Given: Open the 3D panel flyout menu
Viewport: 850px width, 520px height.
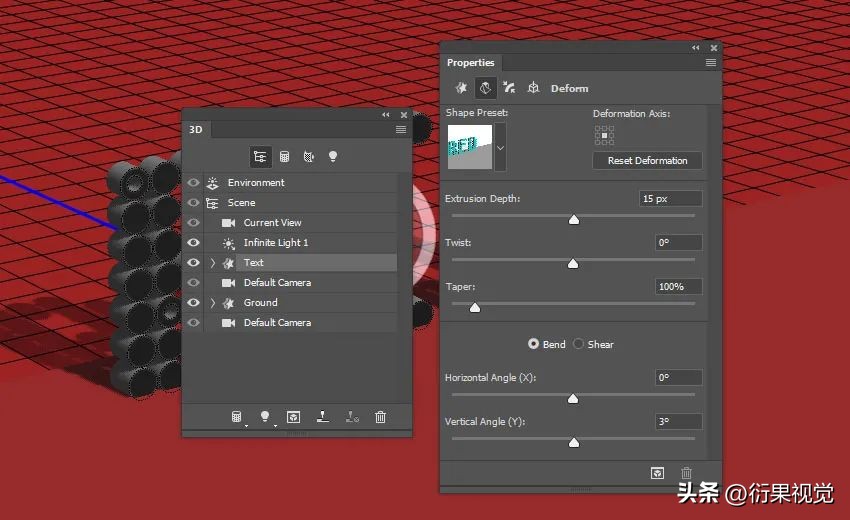Looking at the screenshot, I should pyautogui.click(x=401, y=130).
